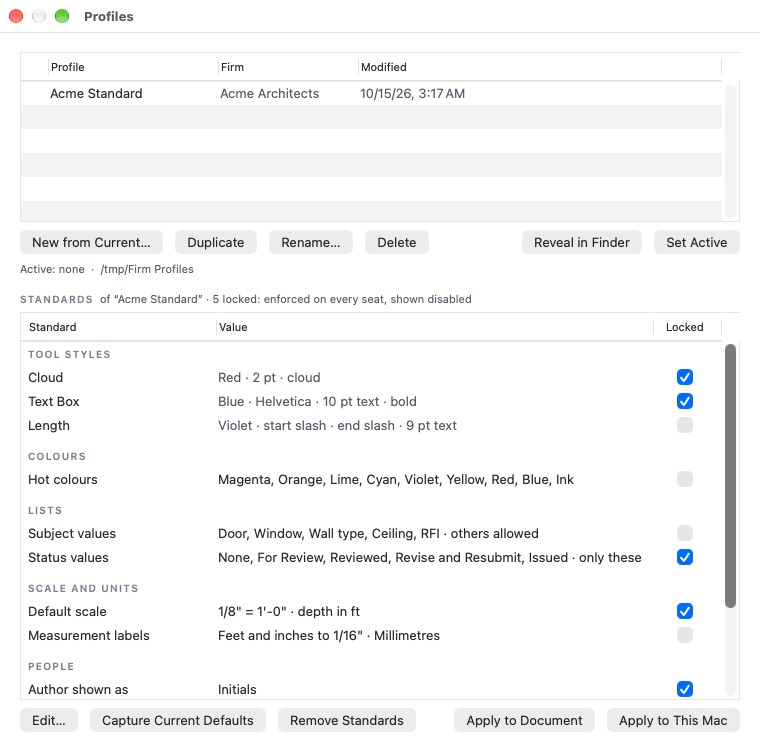Click the Value column header
Screen dimensions: 760x752
tap(435, 327)
